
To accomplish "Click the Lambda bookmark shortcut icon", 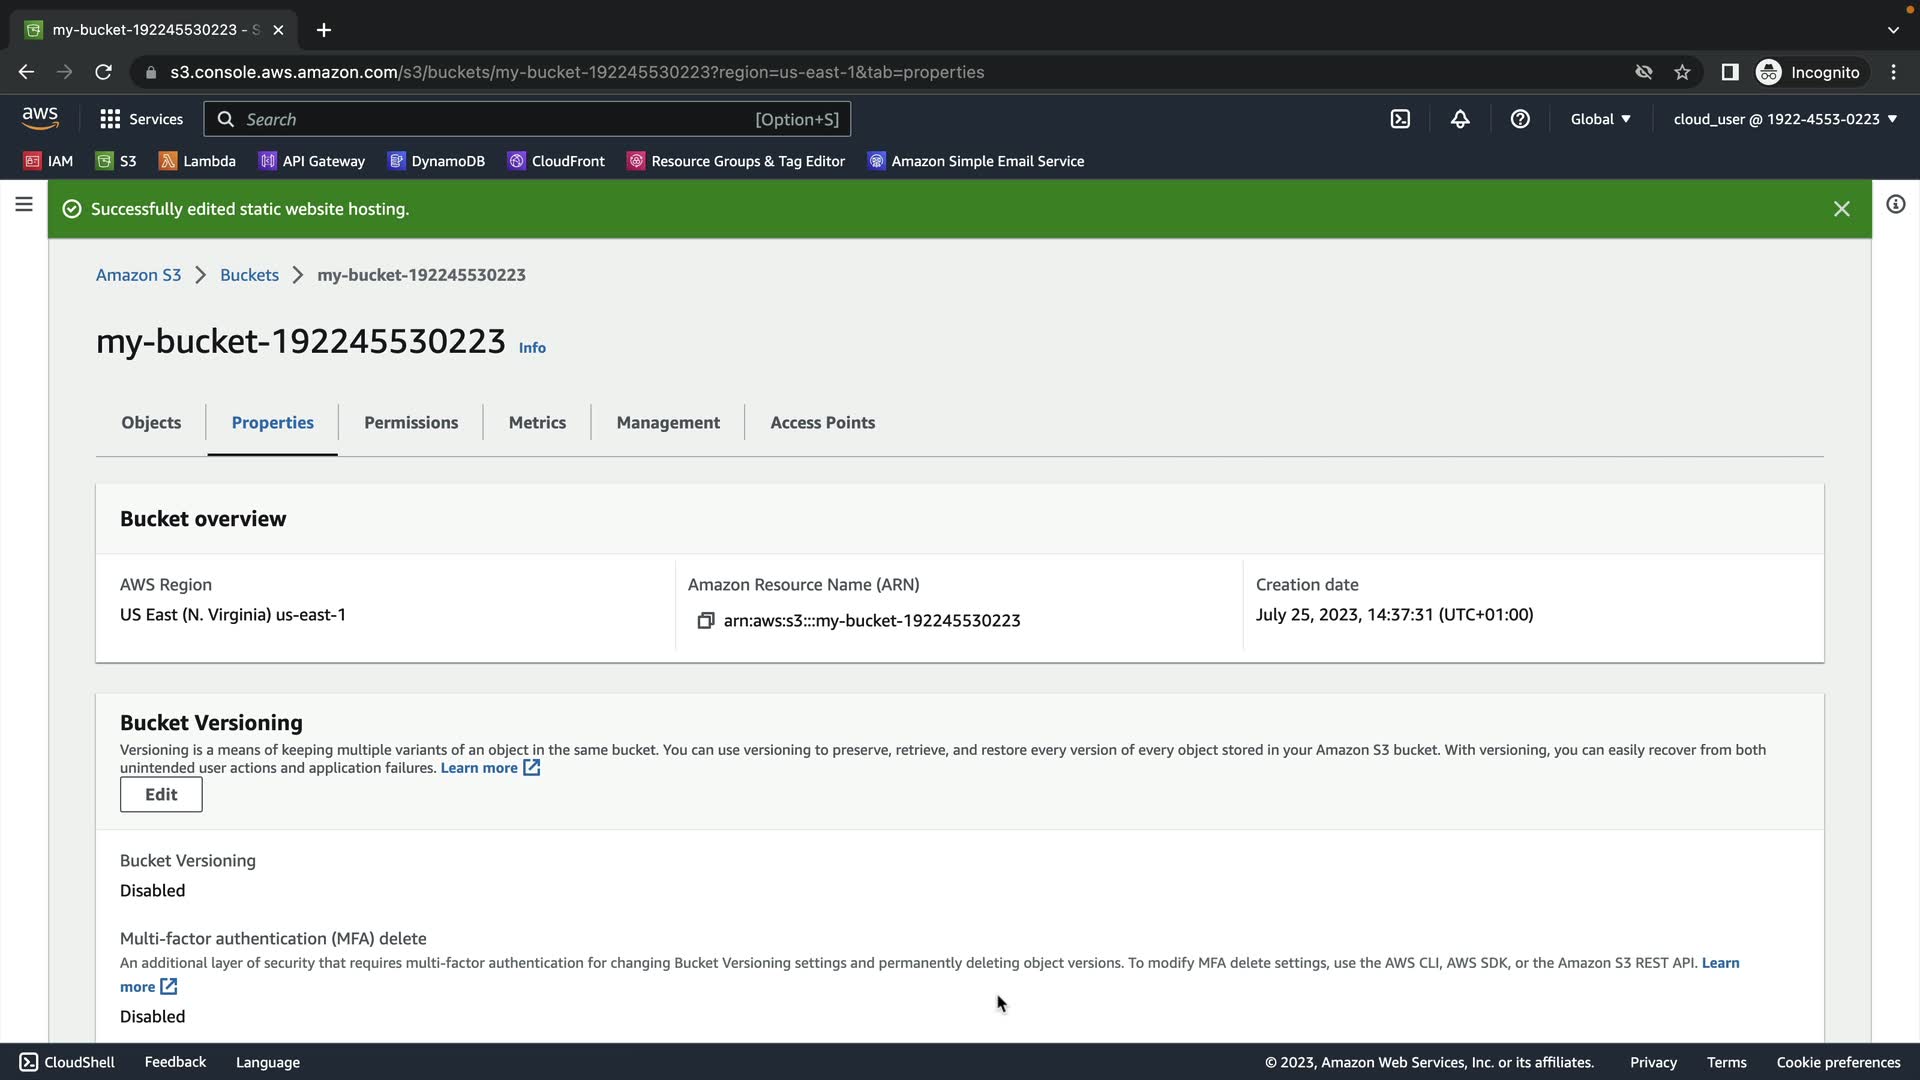I will 168,161.
